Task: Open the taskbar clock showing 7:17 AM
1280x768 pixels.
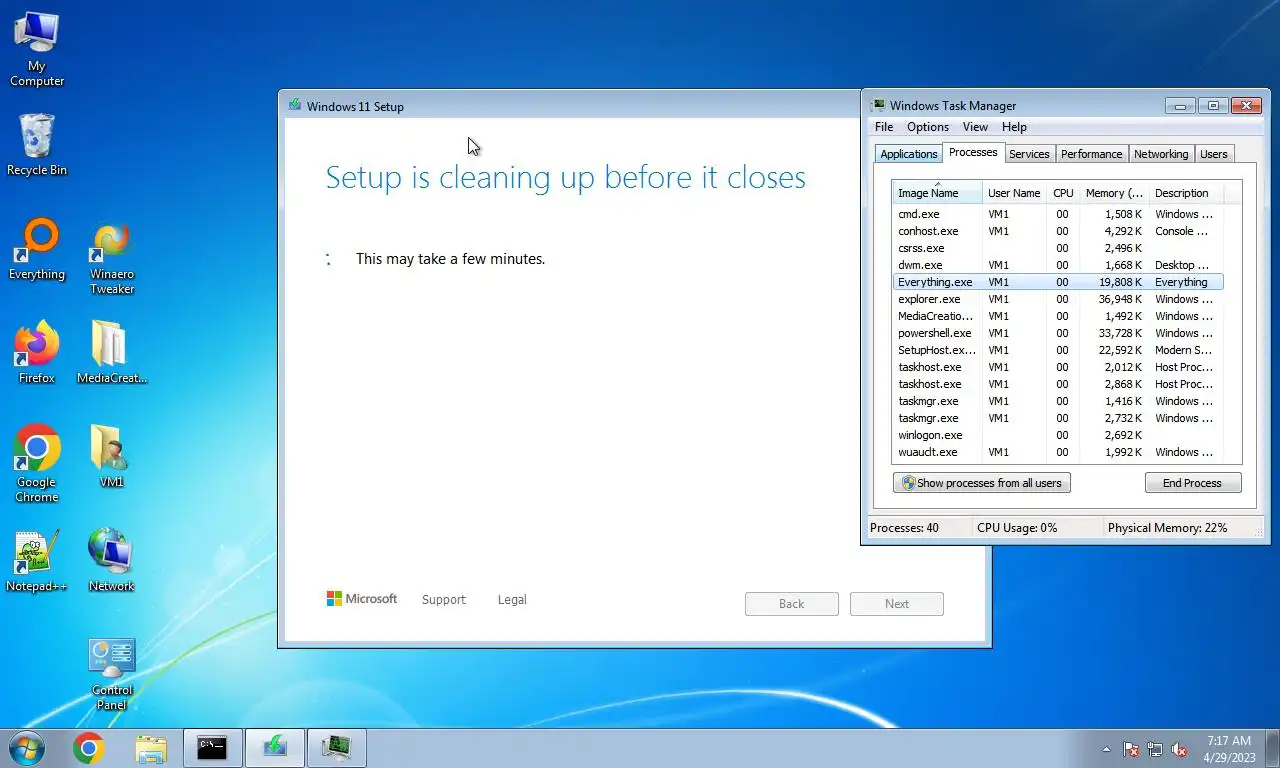Action: [1228, 749]
